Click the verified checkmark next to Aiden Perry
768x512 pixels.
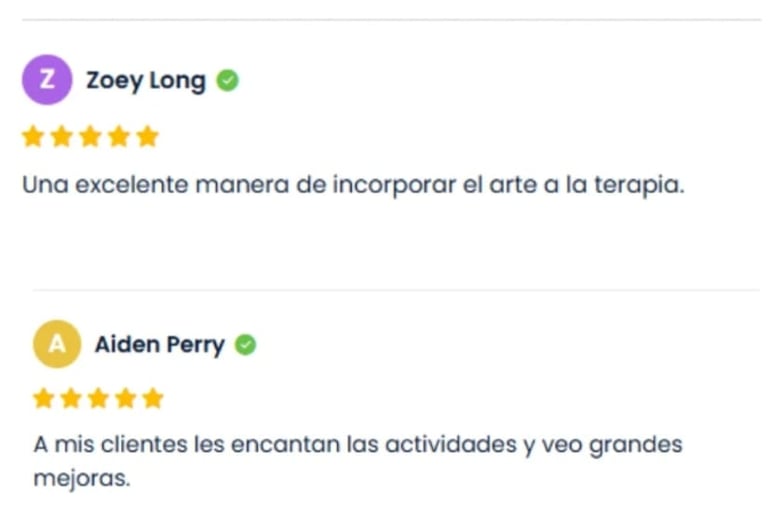(245, 345)
